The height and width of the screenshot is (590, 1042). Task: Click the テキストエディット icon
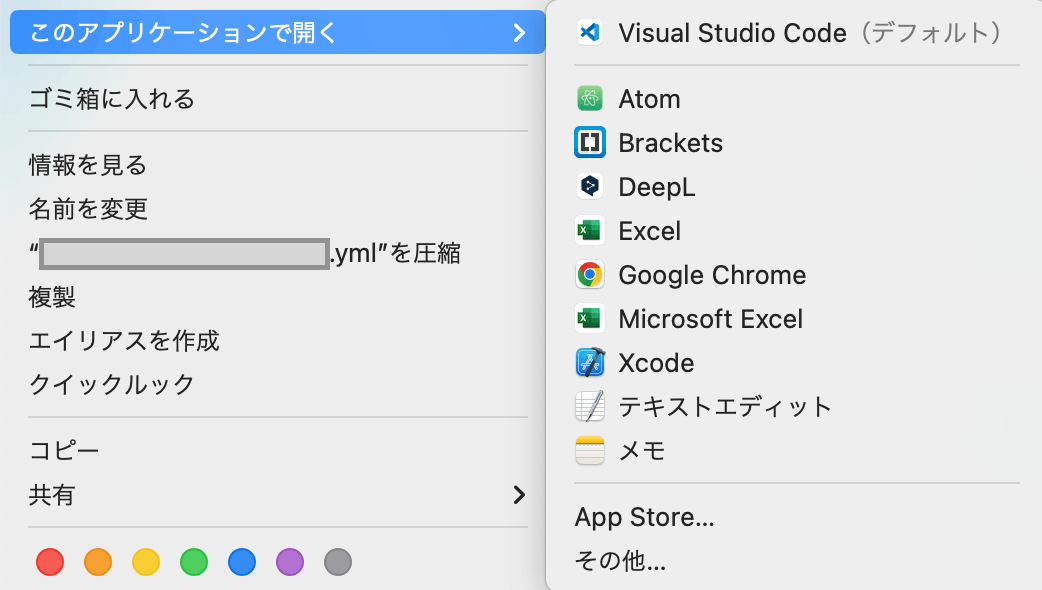click(x=590, y=407)
